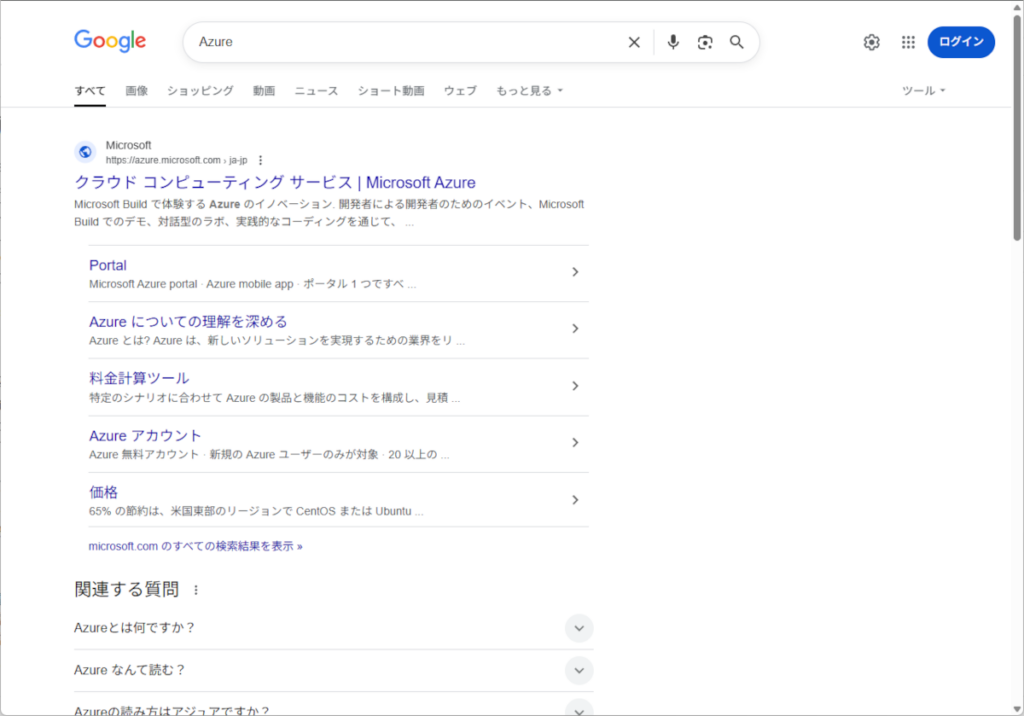This screenshot has height=716, width=1024.
Task: Switch to the 画像 tab
Action: (136, 91)
